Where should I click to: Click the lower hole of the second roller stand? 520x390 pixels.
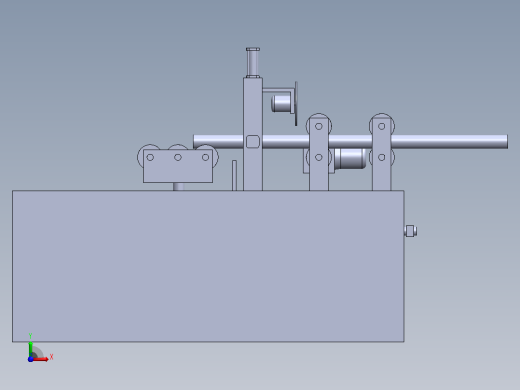[382, 157]
